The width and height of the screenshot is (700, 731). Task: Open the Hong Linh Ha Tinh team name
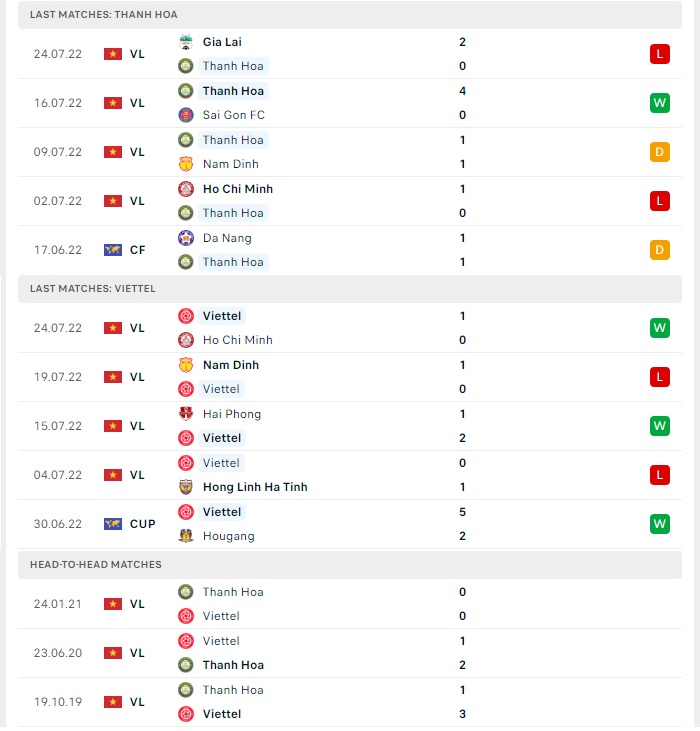coord(255,487)
